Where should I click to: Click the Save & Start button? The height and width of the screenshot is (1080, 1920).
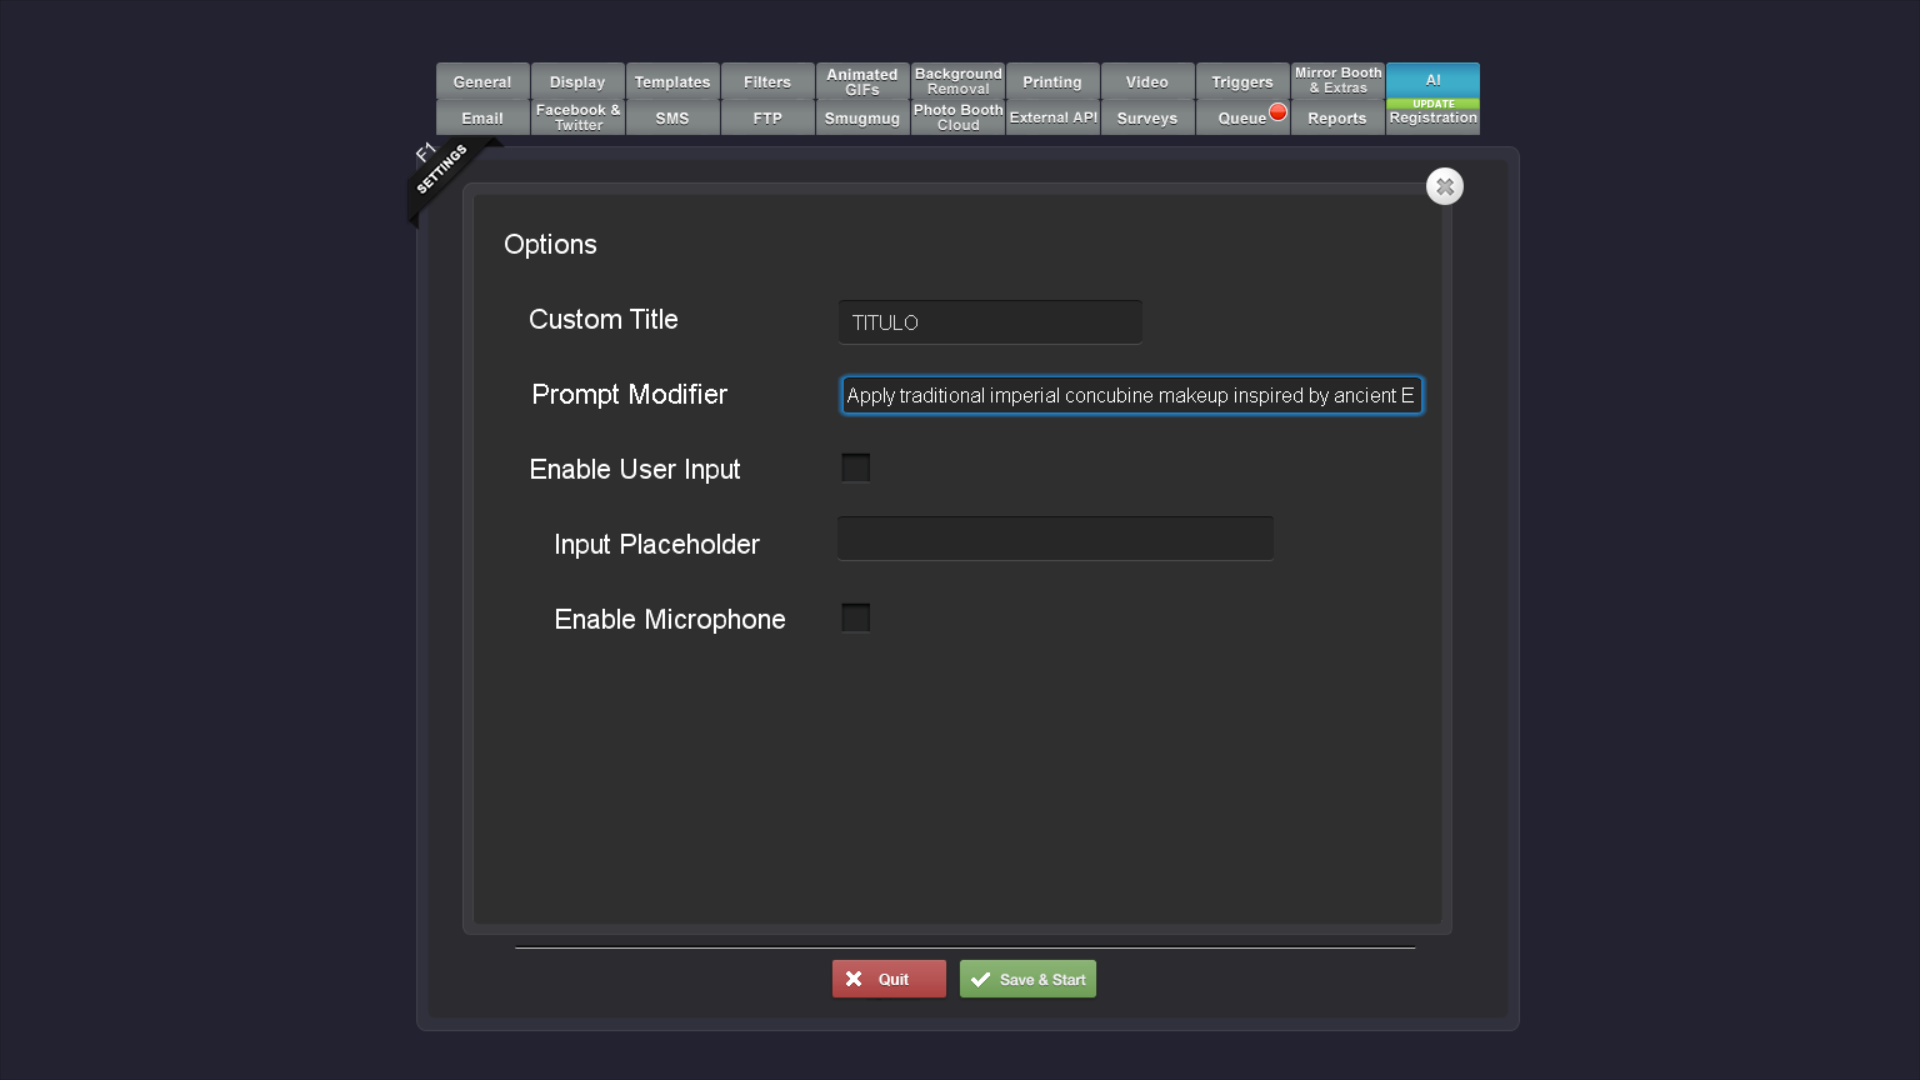1027,979
